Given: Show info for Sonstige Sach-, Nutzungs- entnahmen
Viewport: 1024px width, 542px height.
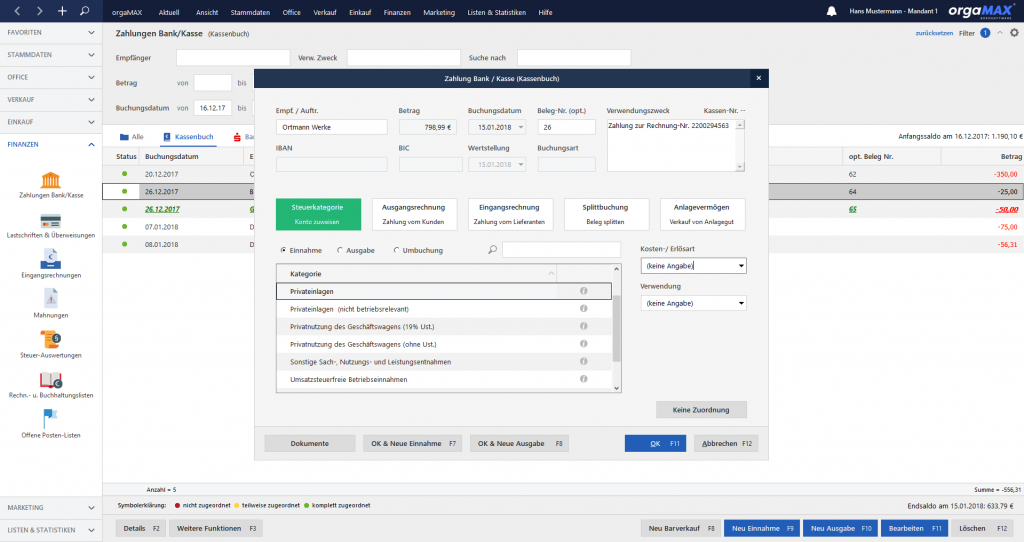Looking at the screenshot, I should click(x=584, y=362).
